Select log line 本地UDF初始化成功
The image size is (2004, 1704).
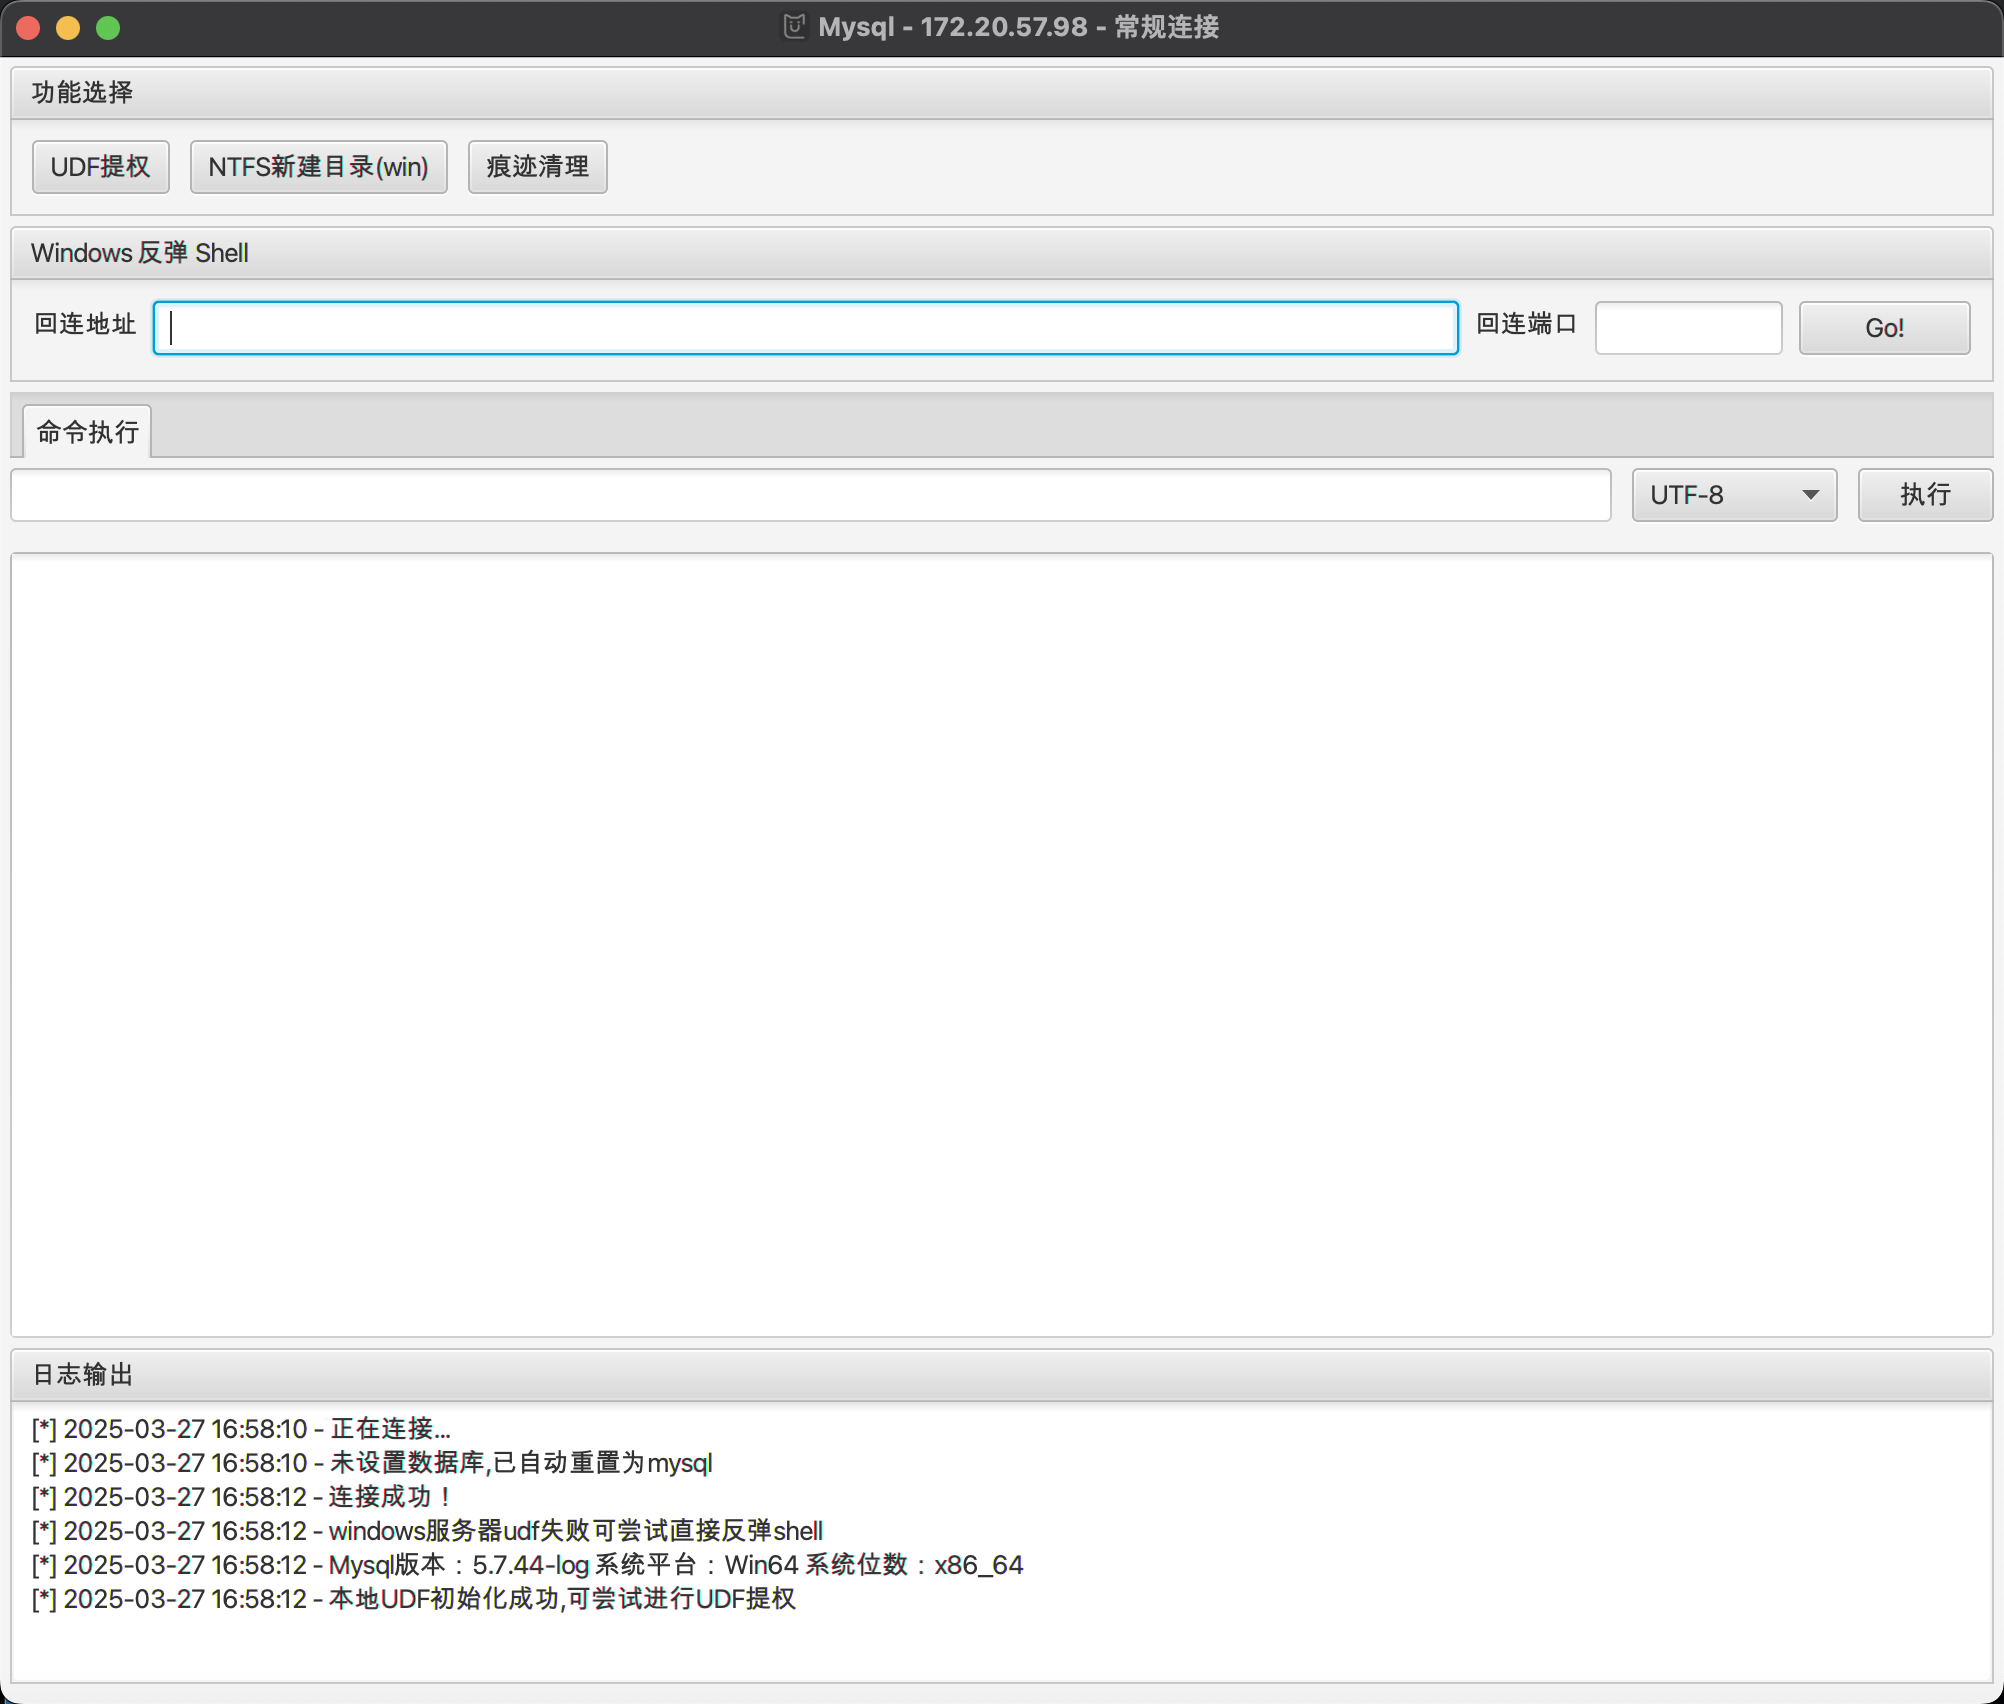pyautogui.click(x=413, y=1599)
